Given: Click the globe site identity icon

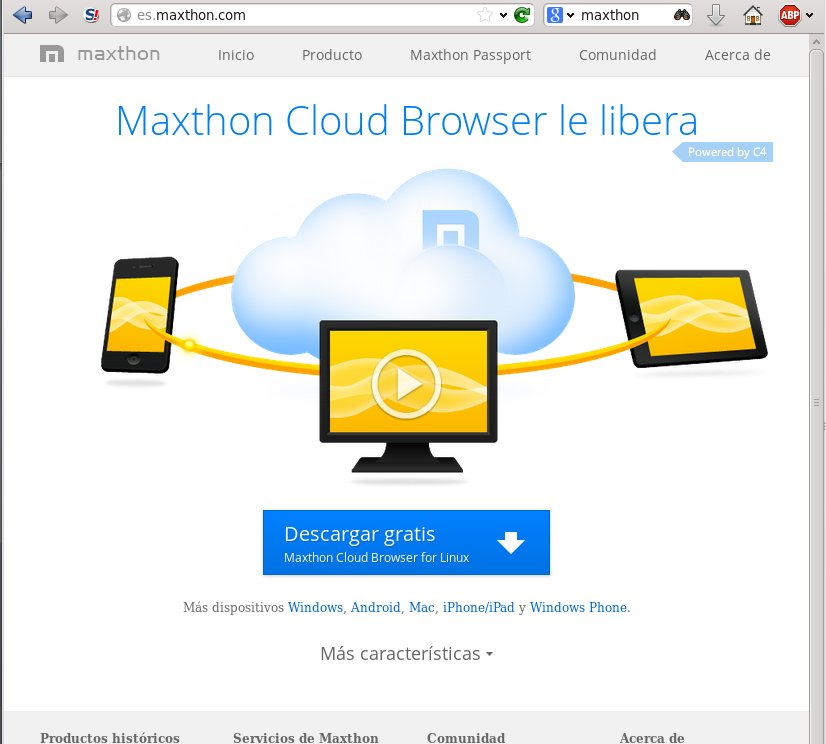Looking at the screenshot, I should point(124,15).
